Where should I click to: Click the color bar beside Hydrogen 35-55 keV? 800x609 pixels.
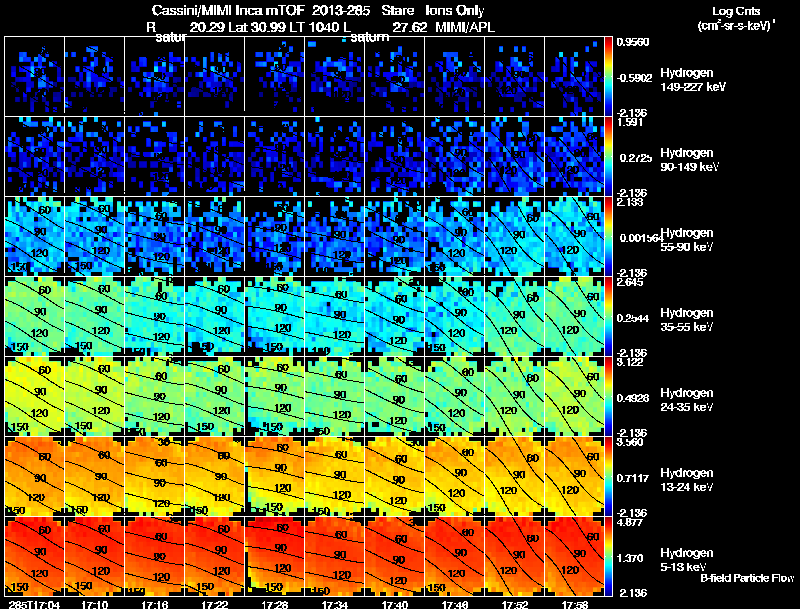[608, 316]
